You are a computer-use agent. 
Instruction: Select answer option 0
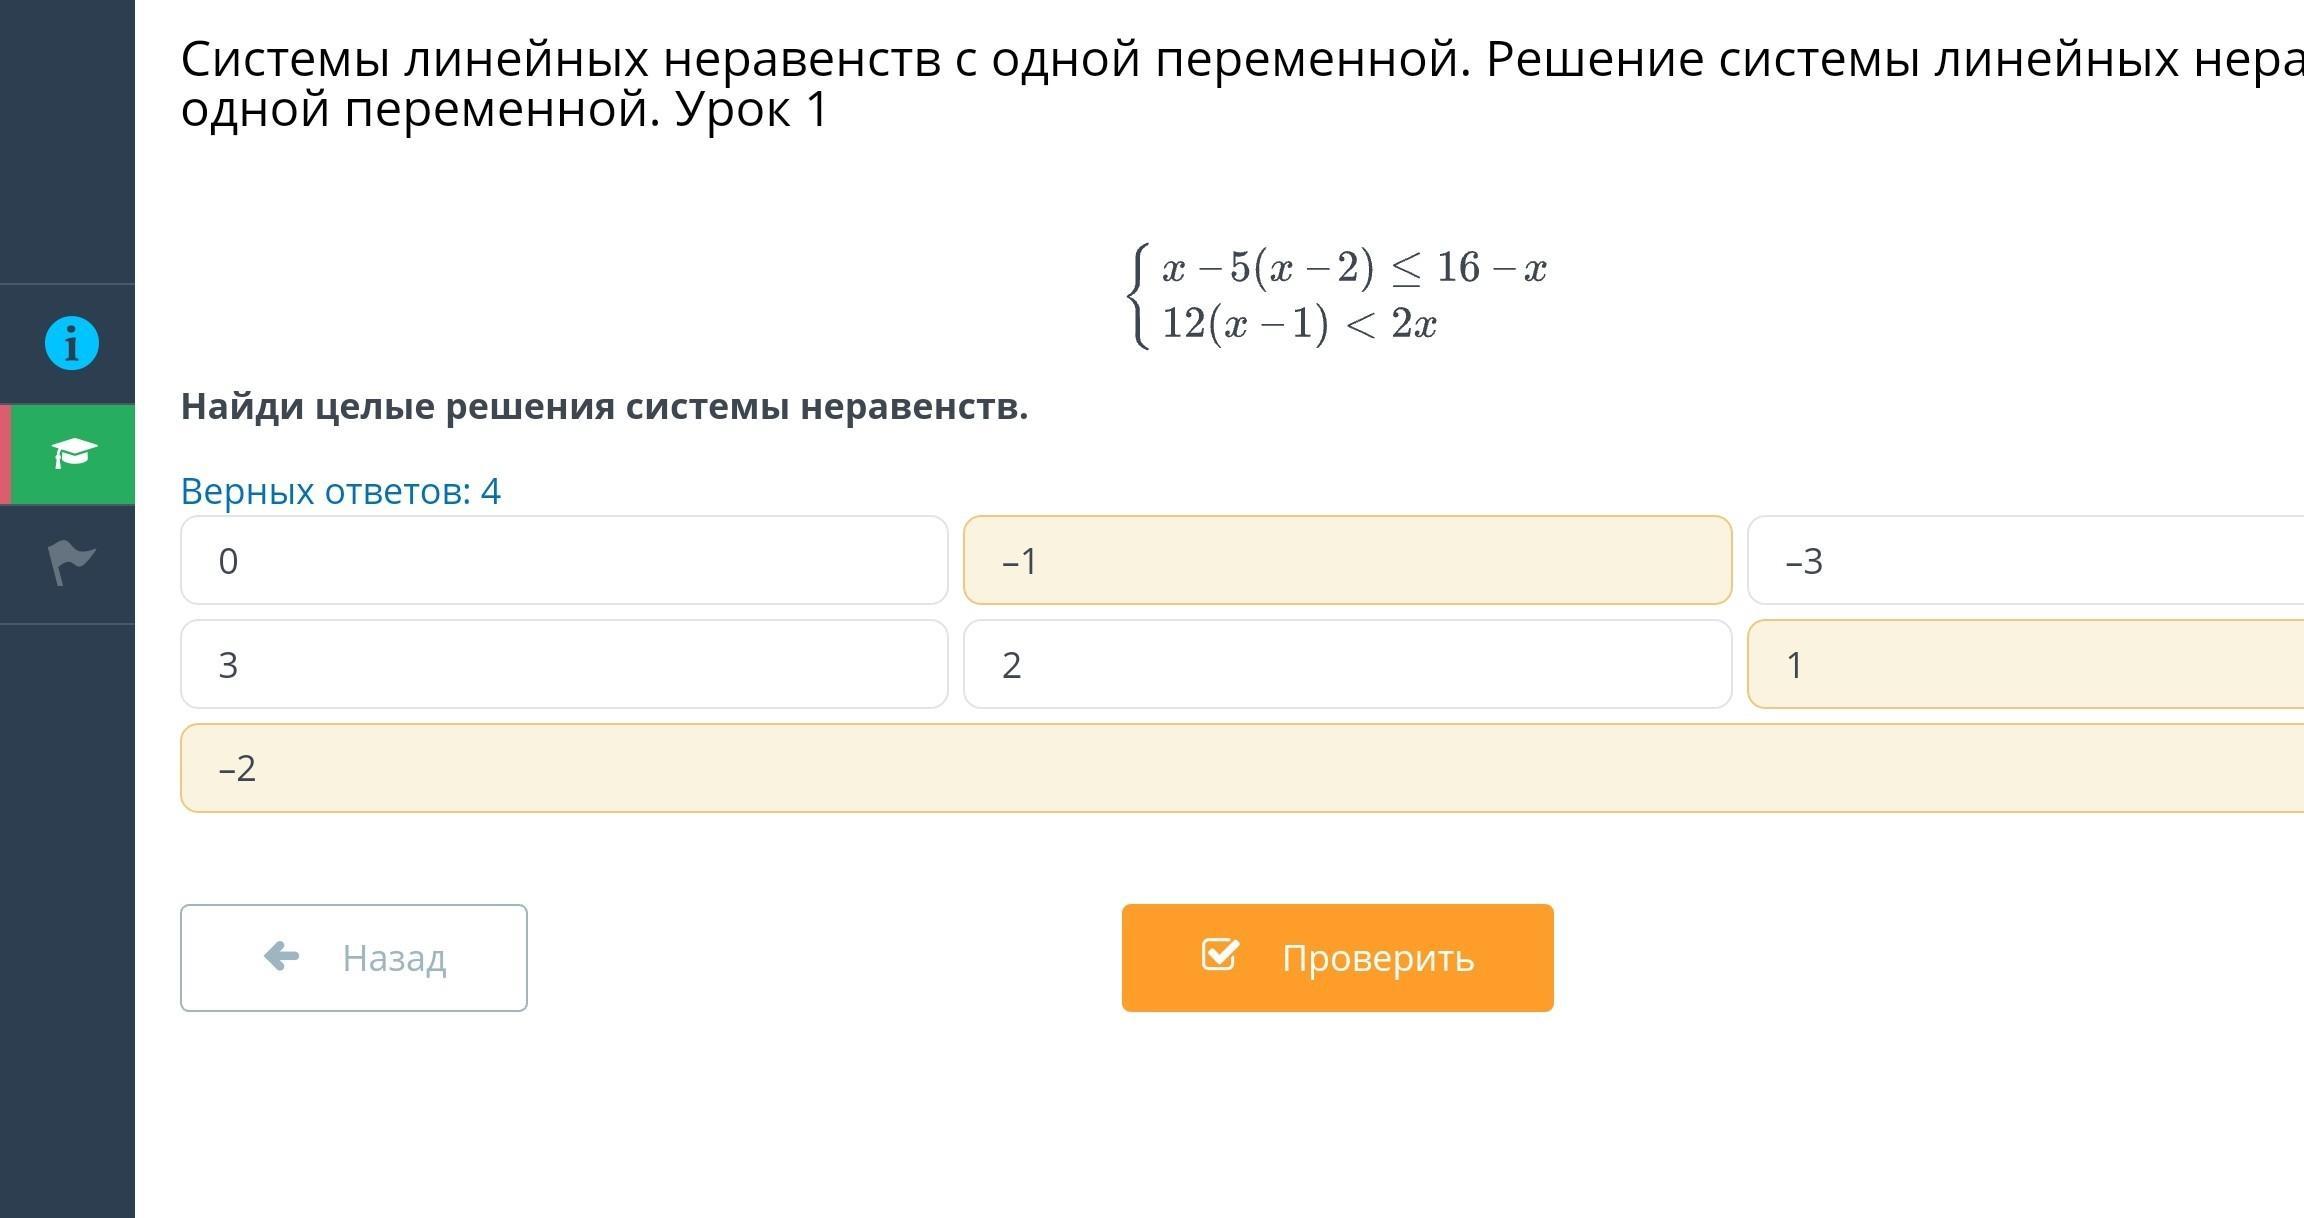(563, 561)
